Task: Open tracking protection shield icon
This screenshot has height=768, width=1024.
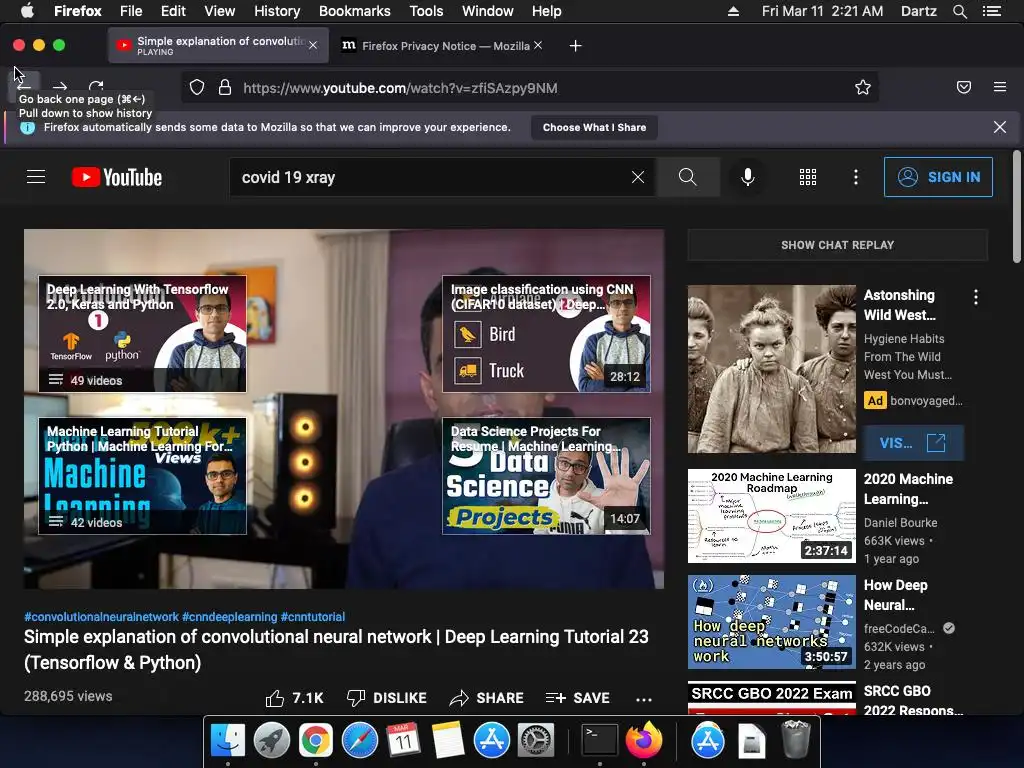Action: (x=197, y=88)
